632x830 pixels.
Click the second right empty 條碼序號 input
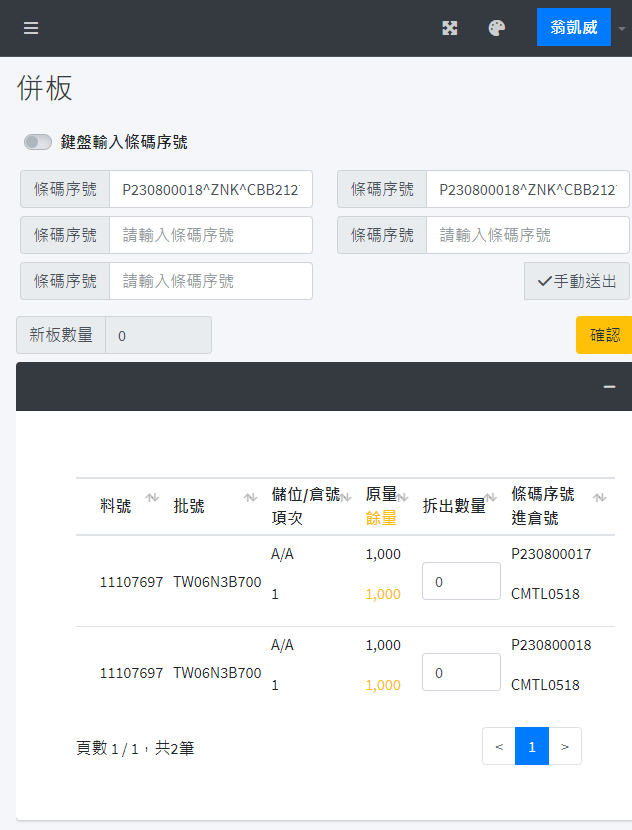(x=528, y=235)
